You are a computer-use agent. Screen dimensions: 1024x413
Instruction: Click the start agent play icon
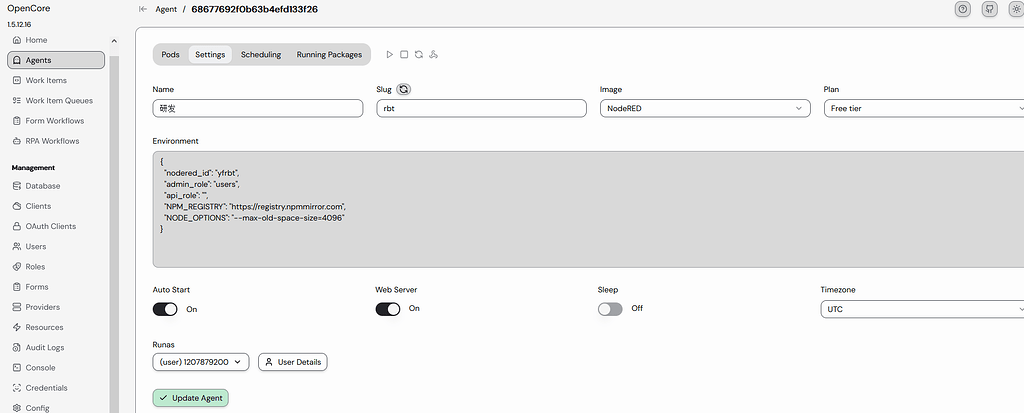pos(390,55)
